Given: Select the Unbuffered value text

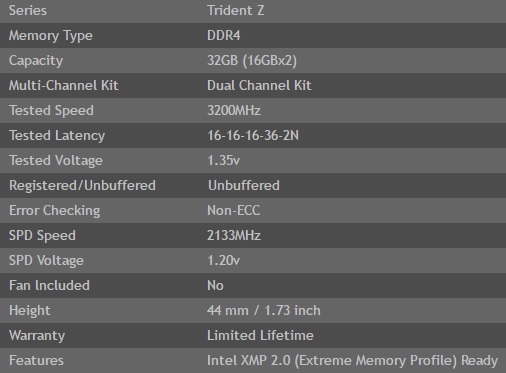Looking at the screenshot, I should pos(244,186).
